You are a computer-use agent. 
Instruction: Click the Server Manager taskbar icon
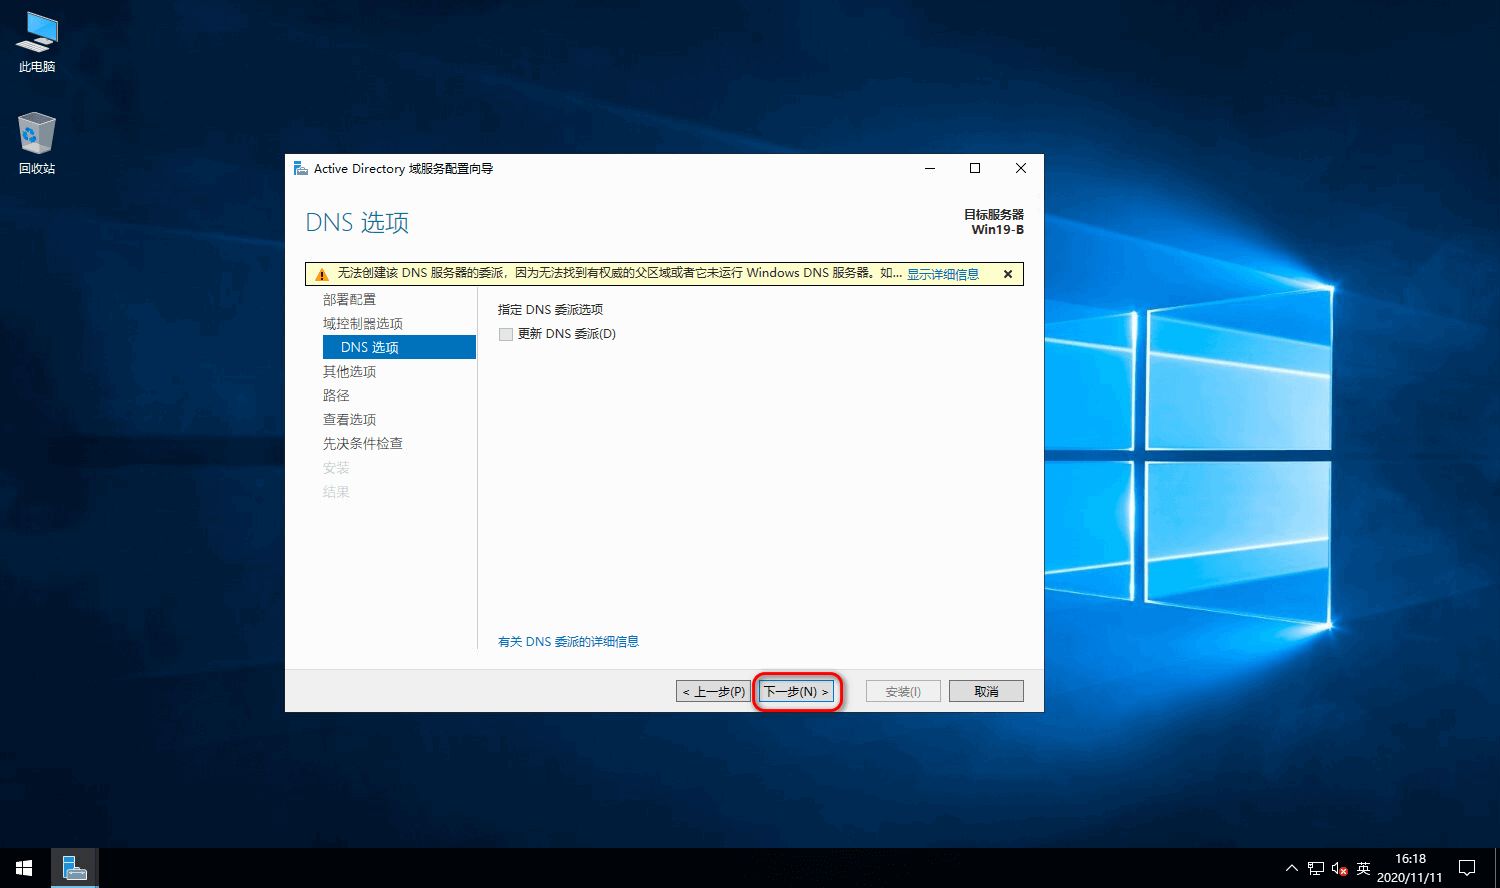click(74, 868)
